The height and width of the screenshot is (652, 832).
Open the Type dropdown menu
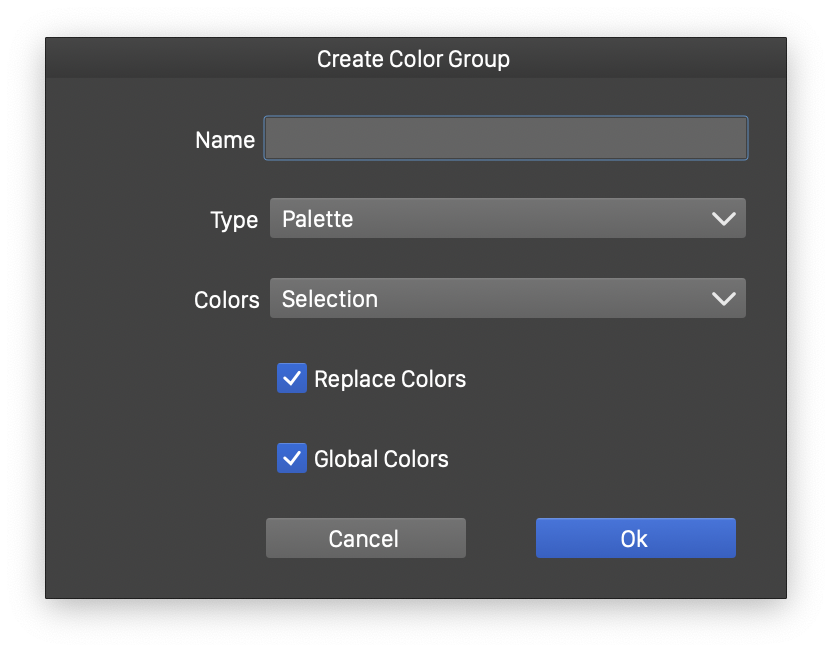pyautogui.click(x=507, y=219)
